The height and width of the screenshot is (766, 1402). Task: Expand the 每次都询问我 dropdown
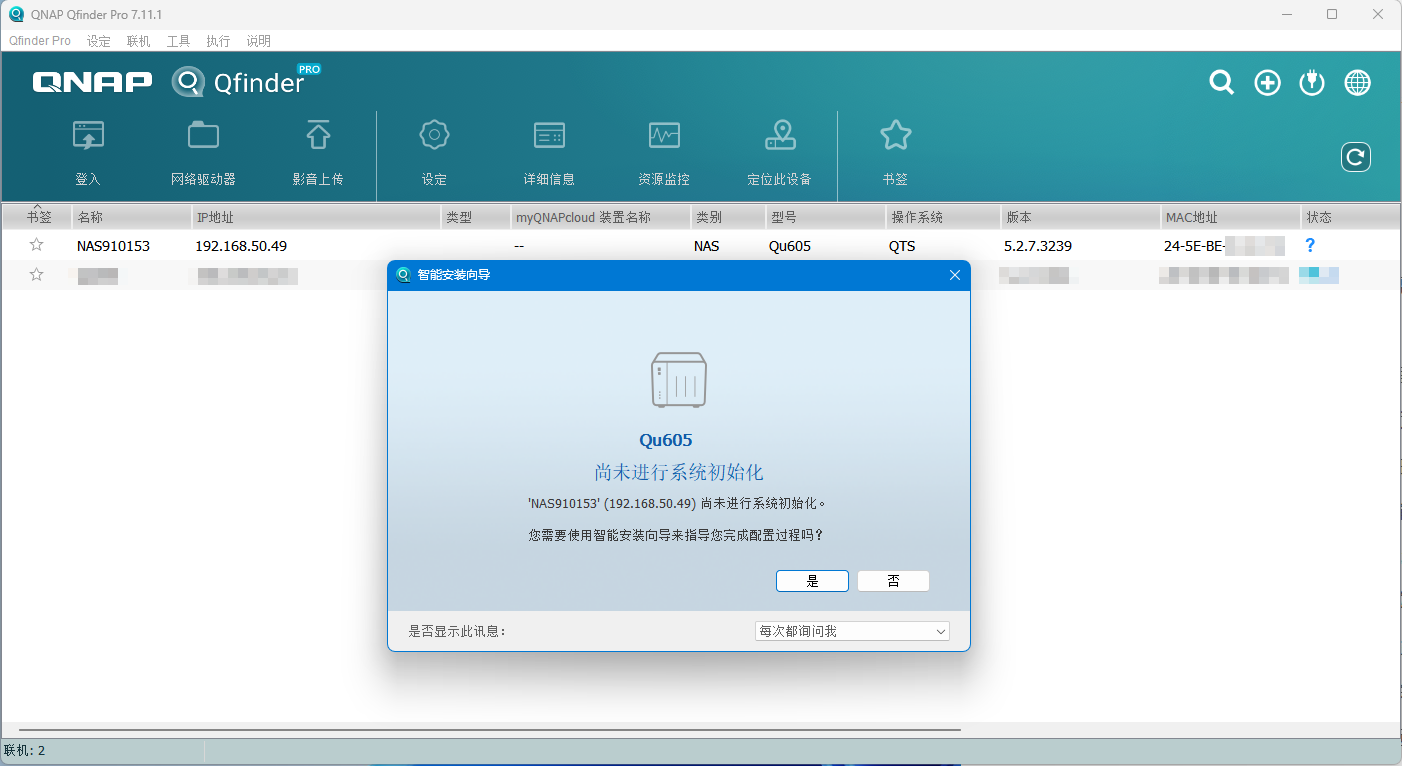(851, 631)
